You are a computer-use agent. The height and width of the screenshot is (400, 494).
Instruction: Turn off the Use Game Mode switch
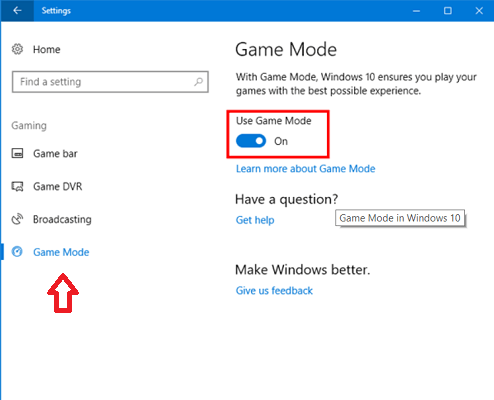point(251,141)
